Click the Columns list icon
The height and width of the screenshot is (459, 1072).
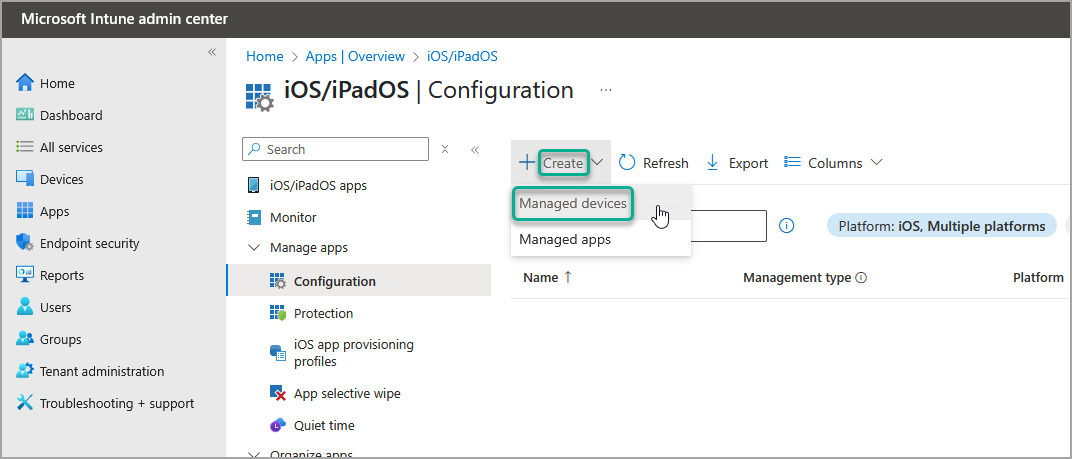[792, 162]
